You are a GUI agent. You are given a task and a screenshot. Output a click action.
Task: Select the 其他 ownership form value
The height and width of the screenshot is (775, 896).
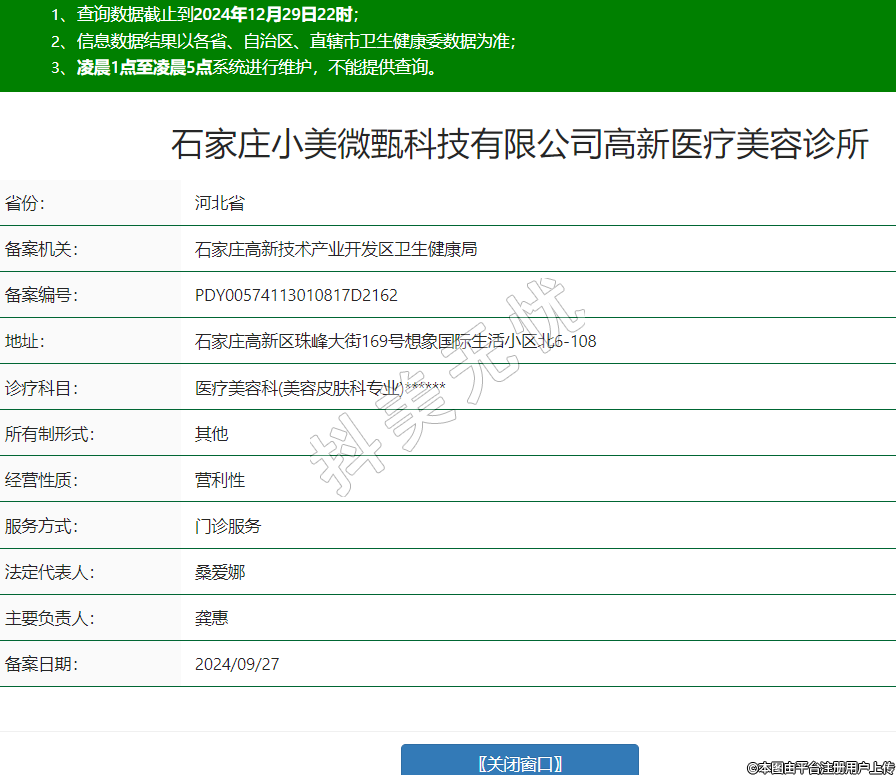(211, 434)
